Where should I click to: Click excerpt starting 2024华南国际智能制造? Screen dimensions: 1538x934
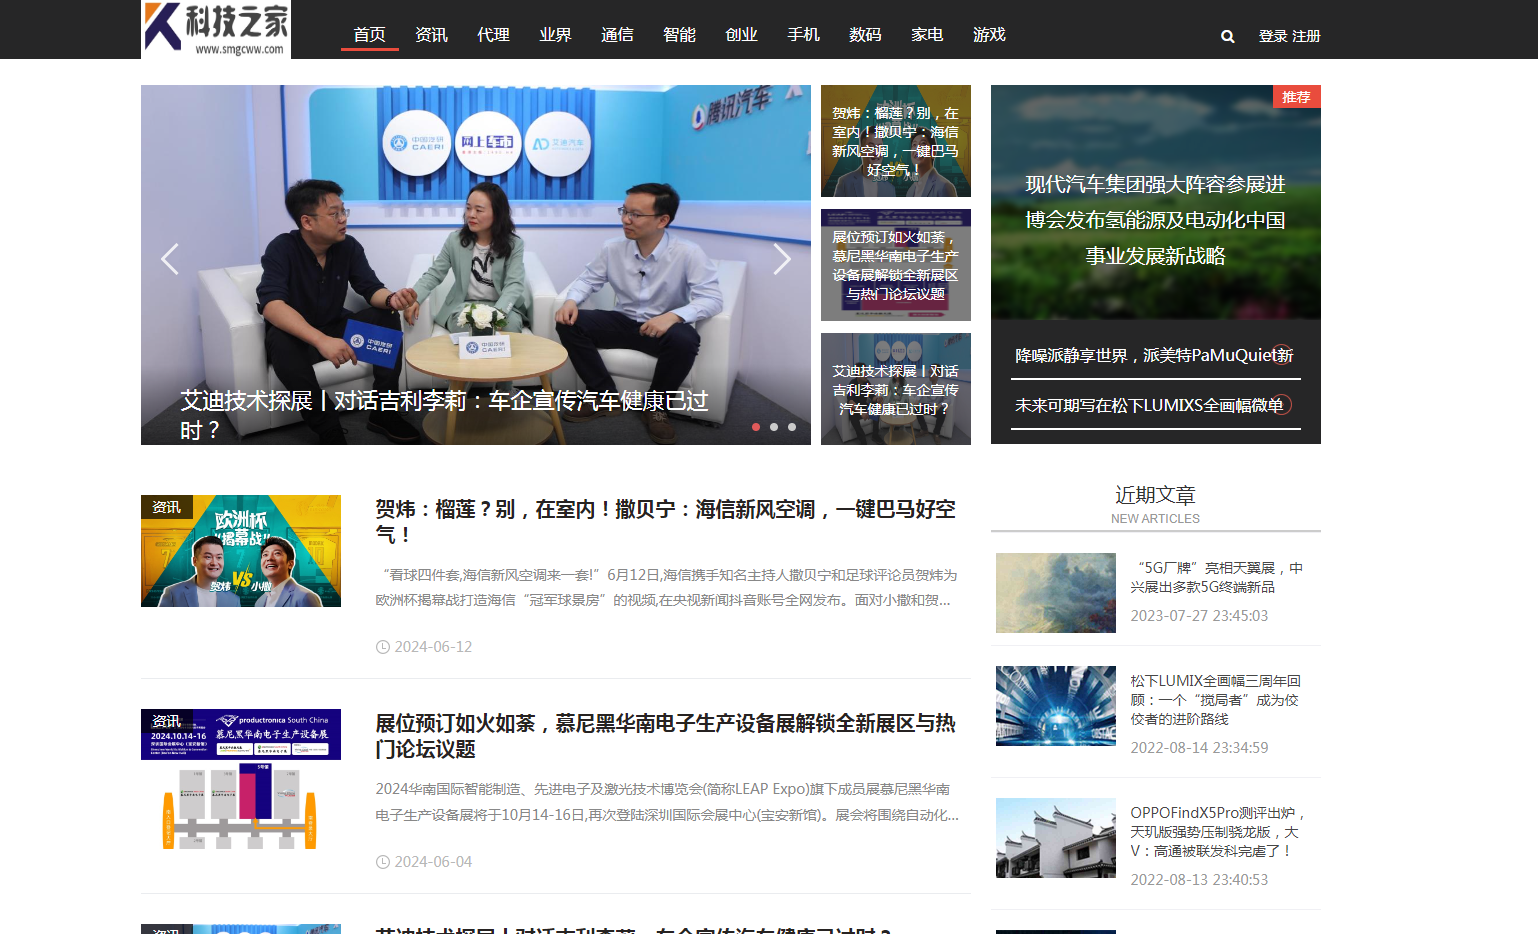pyautogui.click(x=667, y=802)
